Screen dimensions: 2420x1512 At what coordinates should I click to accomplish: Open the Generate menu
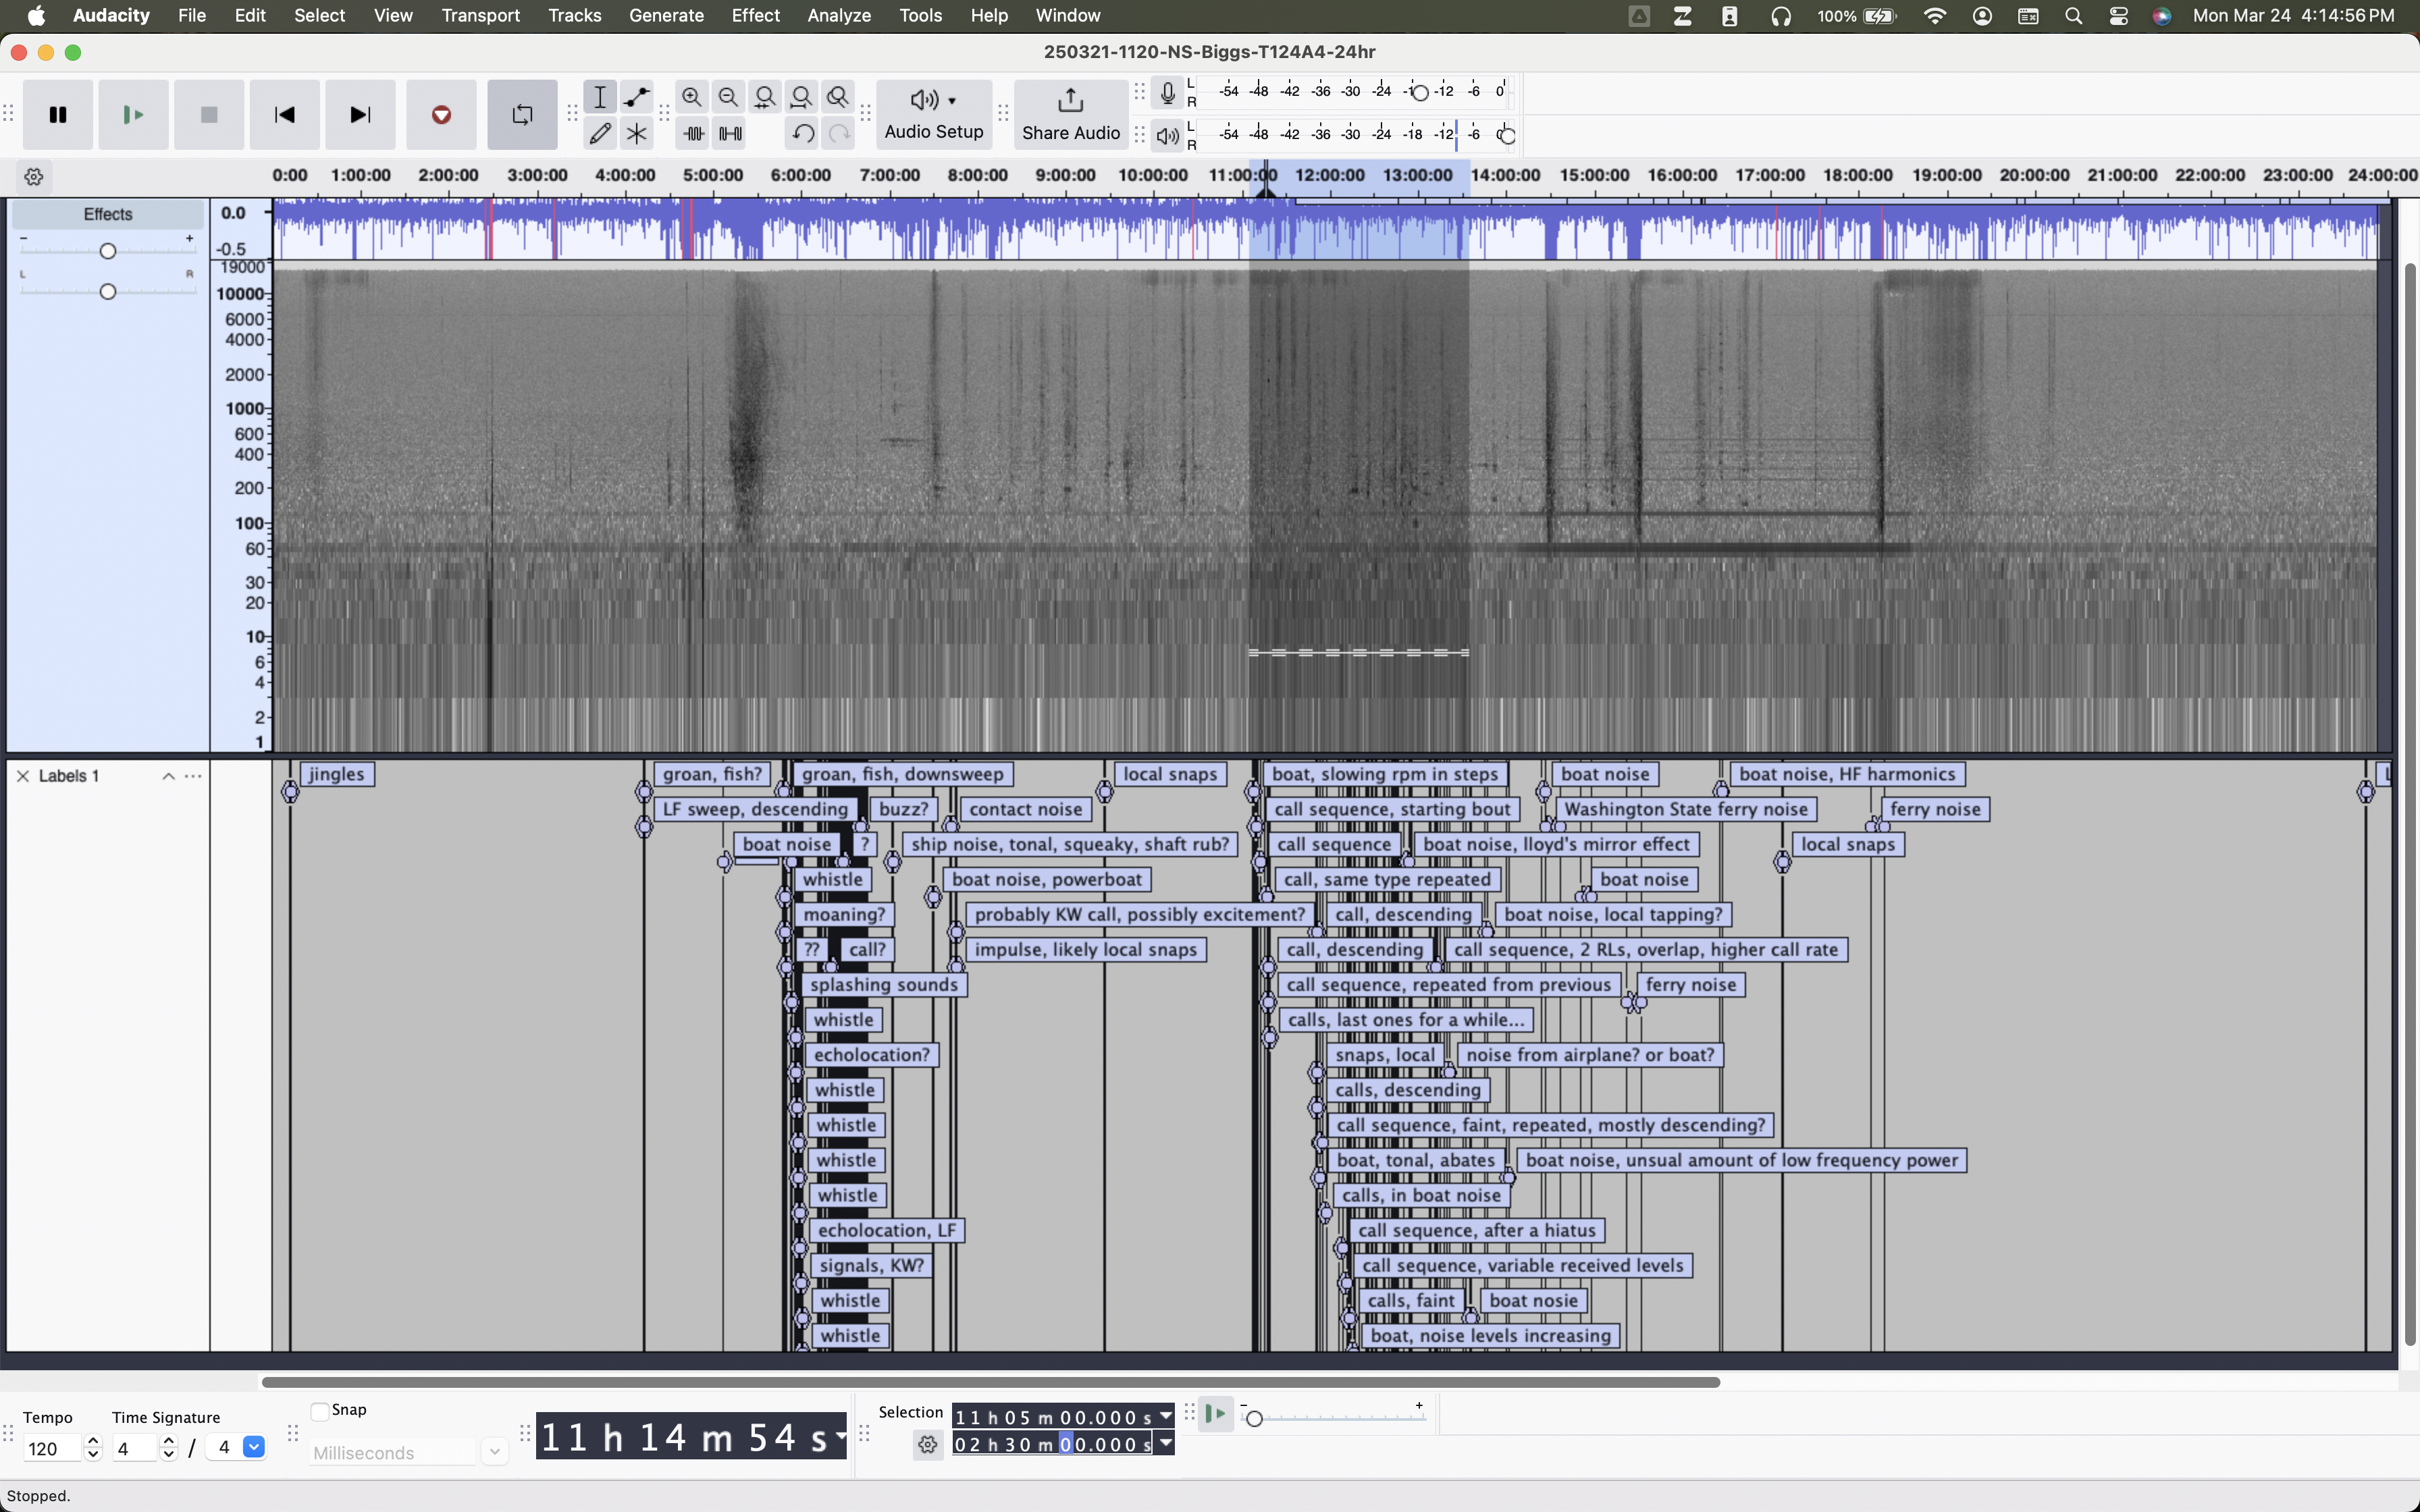click(x=666, y=15)
